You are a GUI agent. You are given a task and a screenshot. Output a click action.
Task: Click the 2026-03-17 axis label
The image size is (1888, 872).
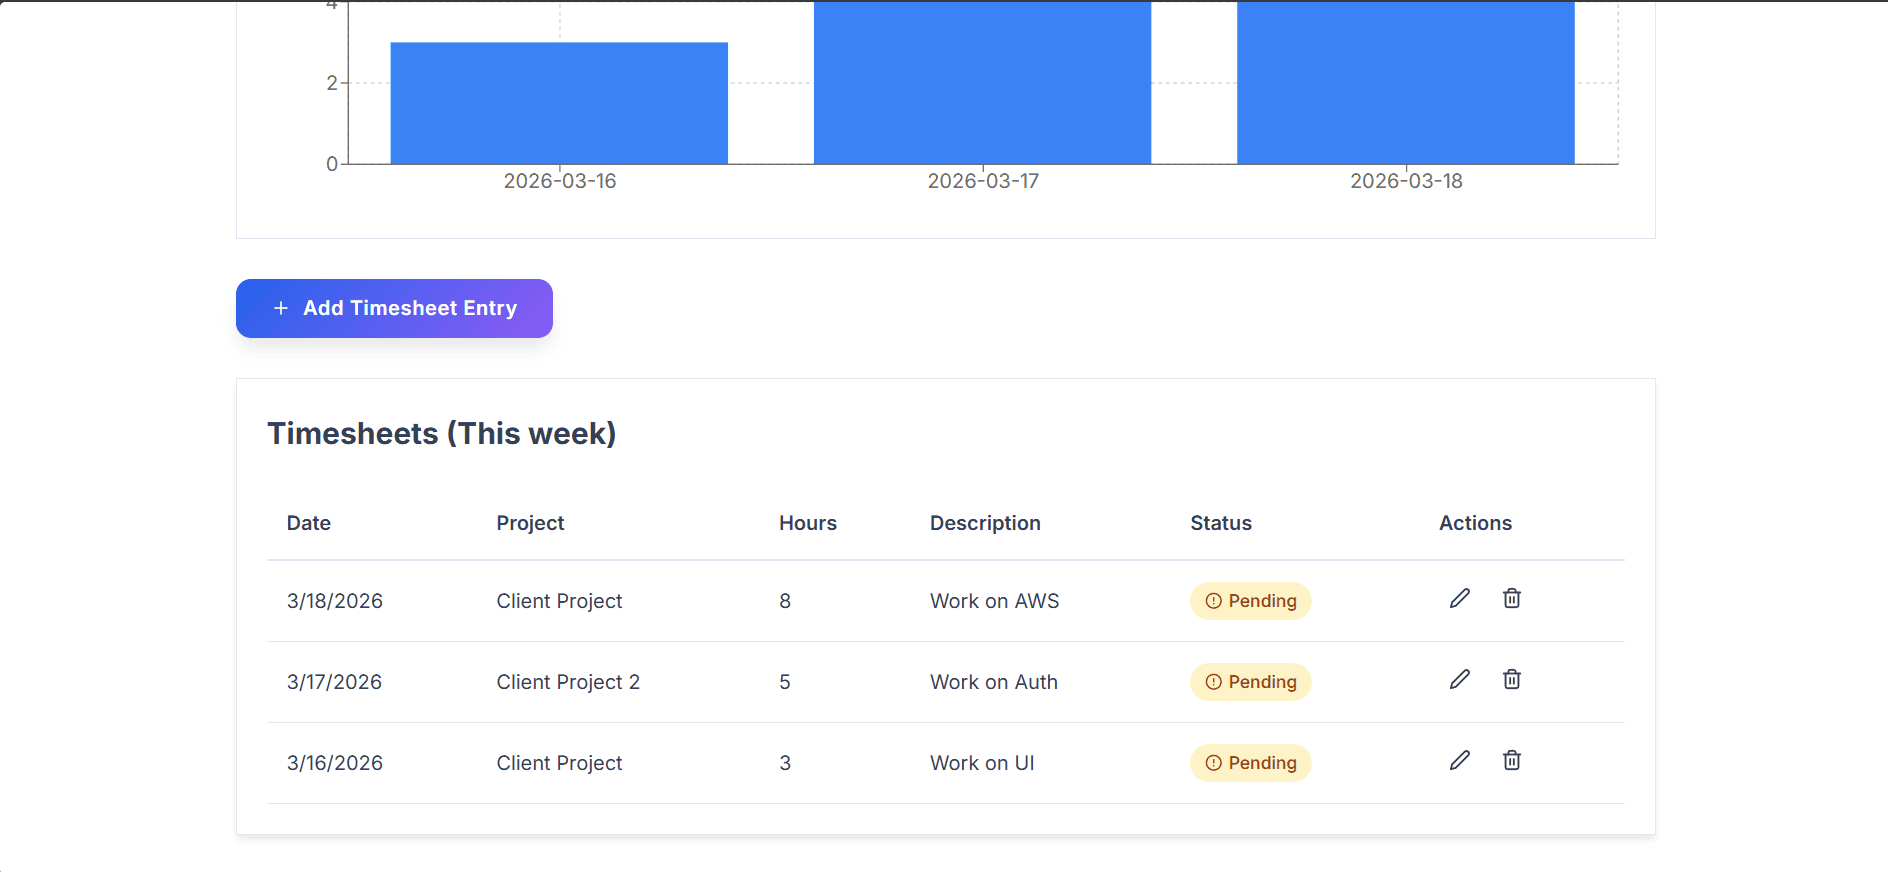tap(983, 181)
